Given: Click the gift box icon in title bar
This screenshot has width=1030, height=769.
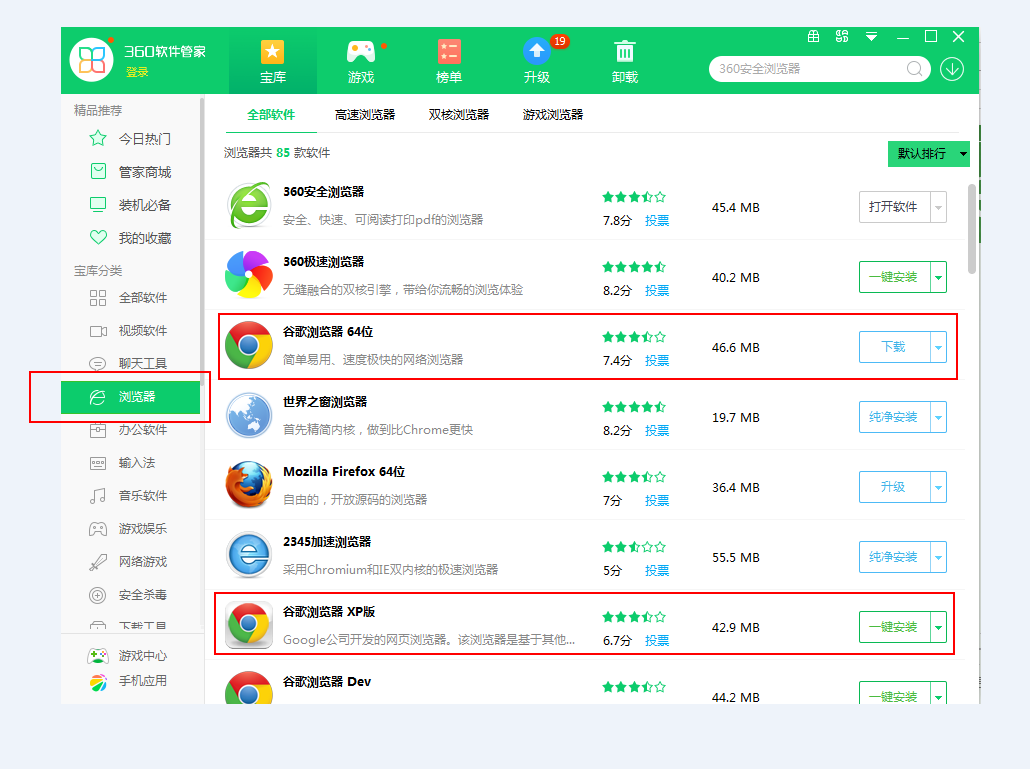Looking at the screenshot, I should (813, 37).
